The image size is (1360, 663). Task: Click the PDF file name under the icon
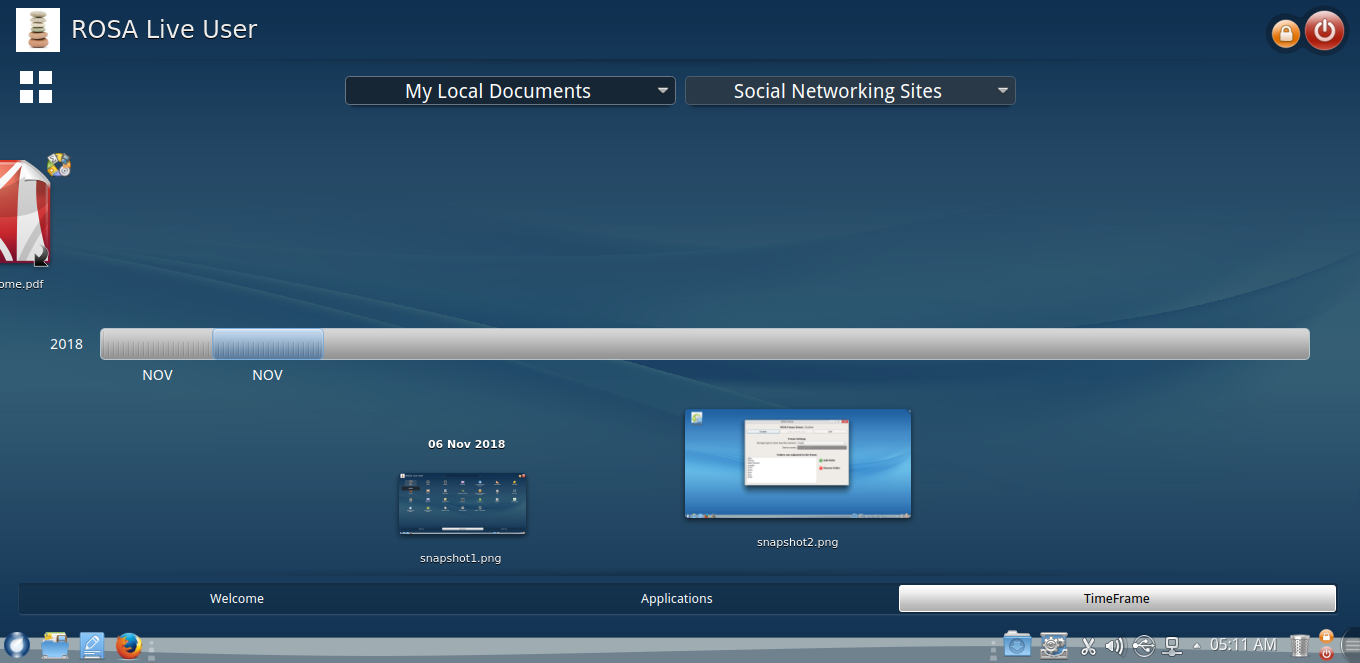click(x=22, y=284)
